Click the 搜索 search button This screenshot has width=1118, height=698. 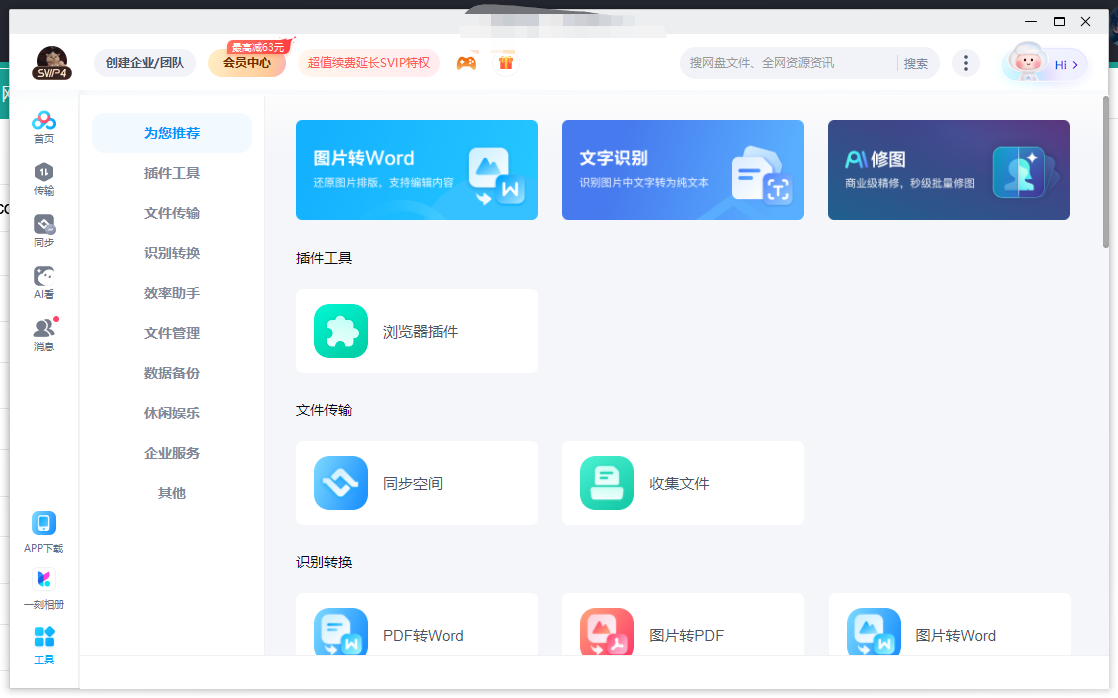(x=916, y=63)
